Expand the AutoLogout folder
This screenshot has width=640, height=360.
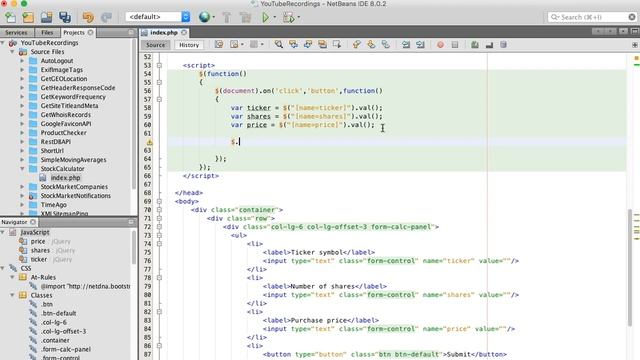pyautogui.click(x=22, y=61)
